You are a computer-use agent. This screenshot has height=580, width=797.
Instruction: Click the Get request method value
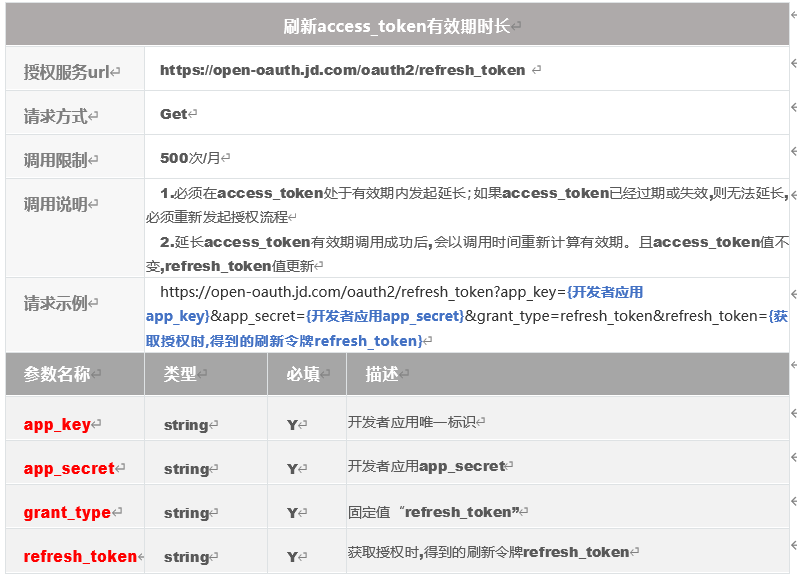[x=173, y=114]
